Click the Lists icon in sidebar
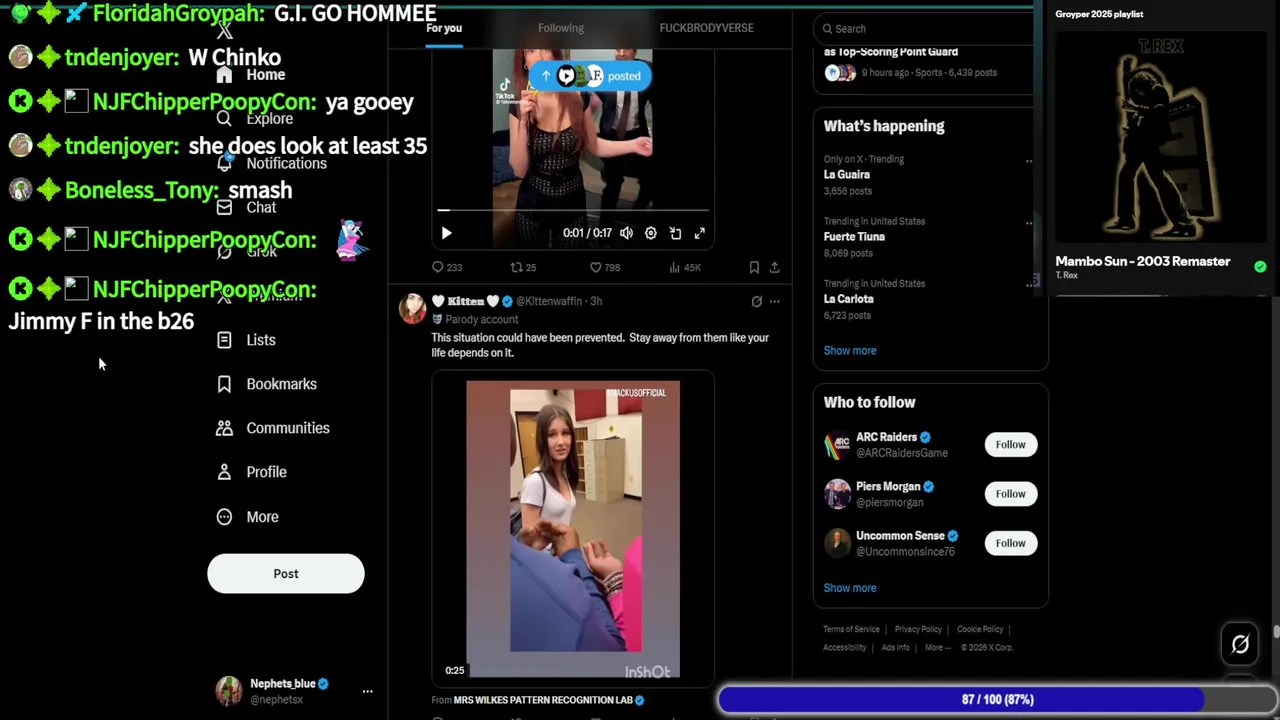 [x=224, y=340]
